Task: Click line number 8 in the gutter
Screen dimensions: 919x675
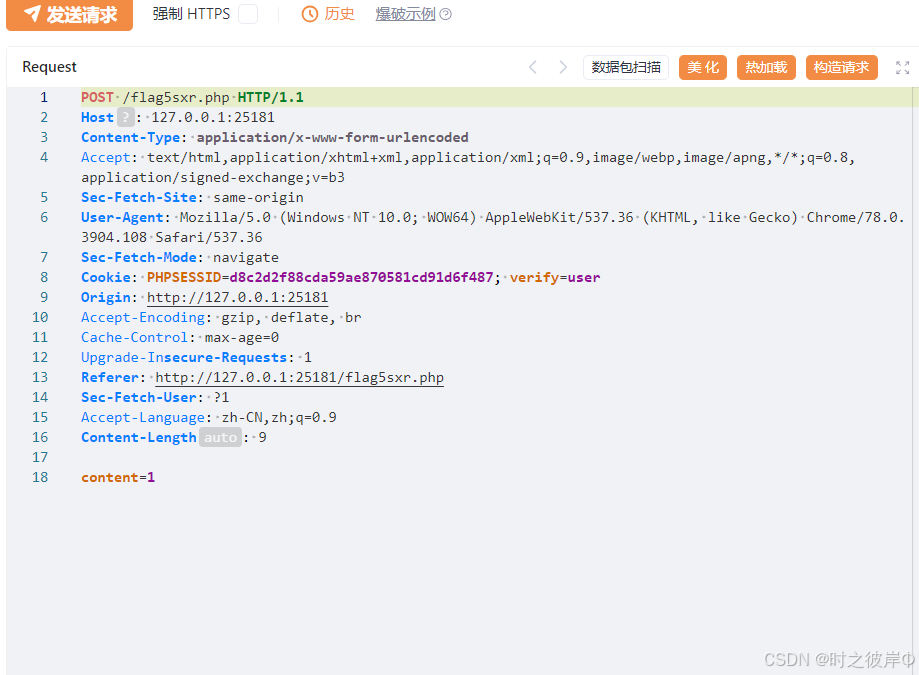Action: tap(43, 277)
